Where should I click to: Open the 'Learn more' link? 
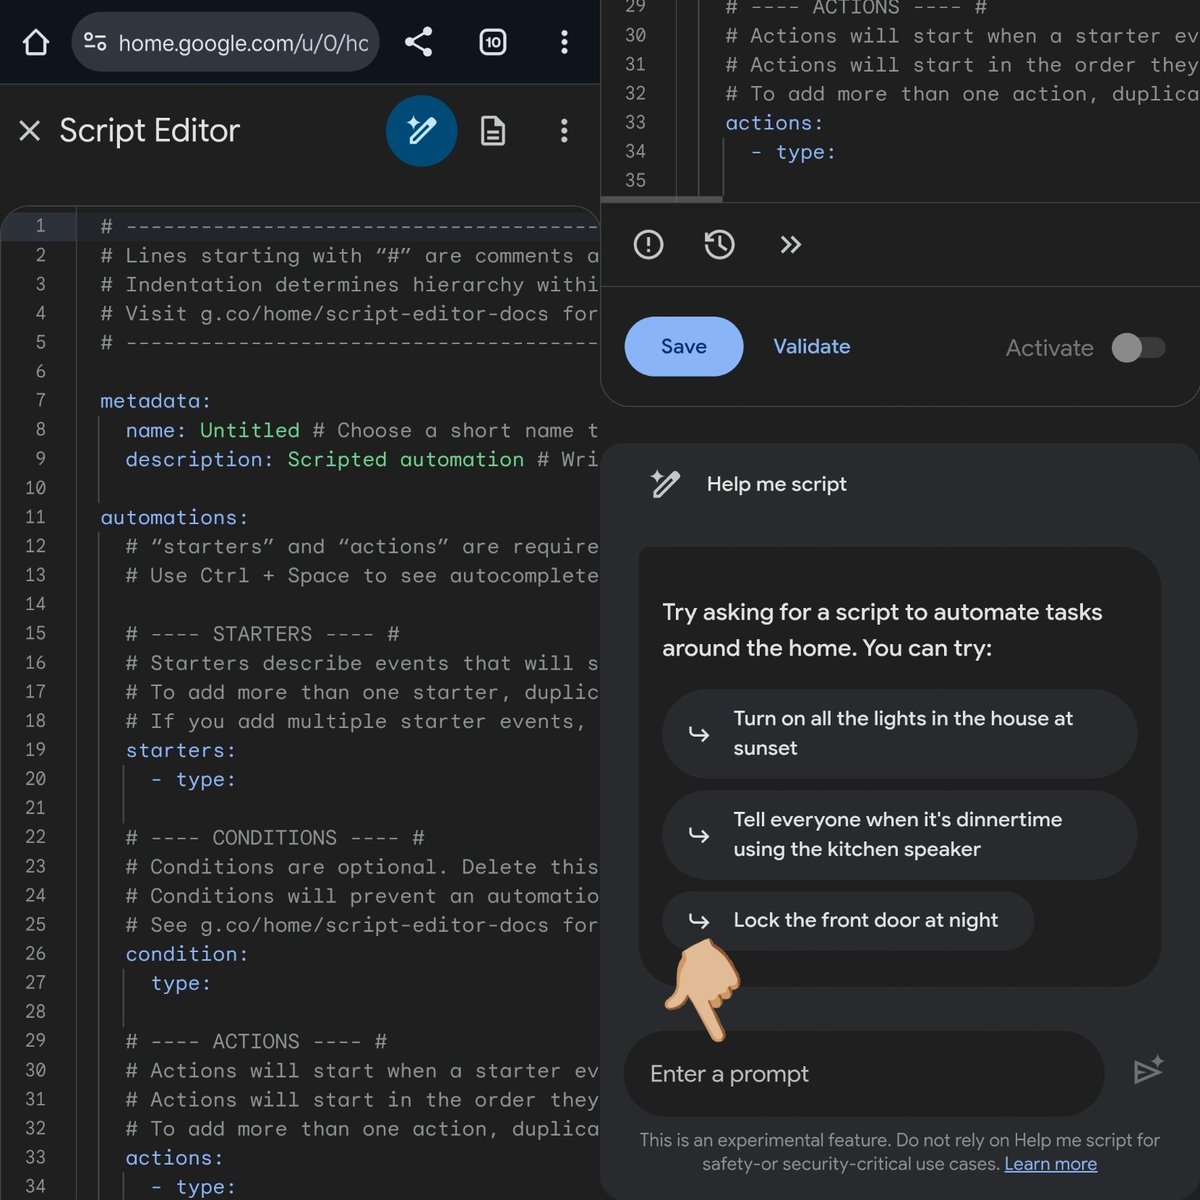tap(1050, 1164)
